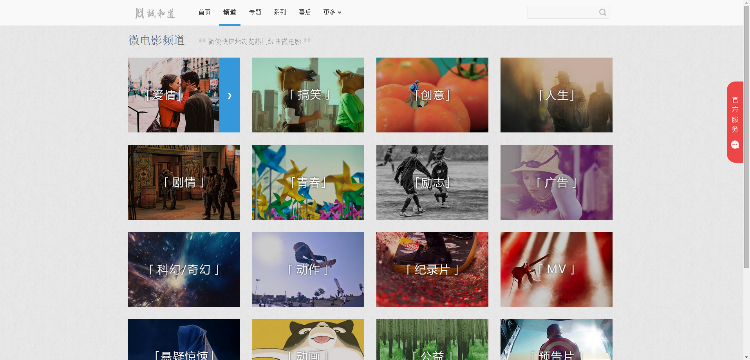Open the 系列 nav item
Image resolution: width=750 pixels, height=360 pixels.
click(280, 12)
